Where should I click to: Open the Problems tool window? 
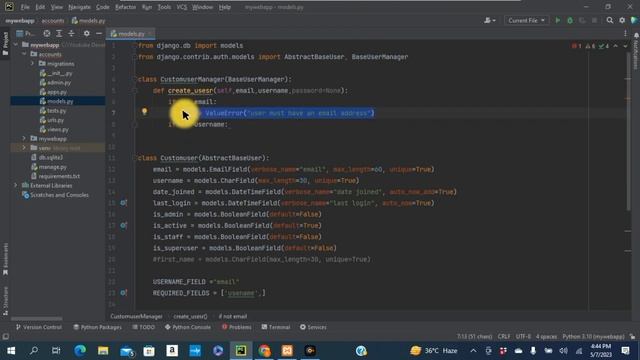(x=237, y=327)
